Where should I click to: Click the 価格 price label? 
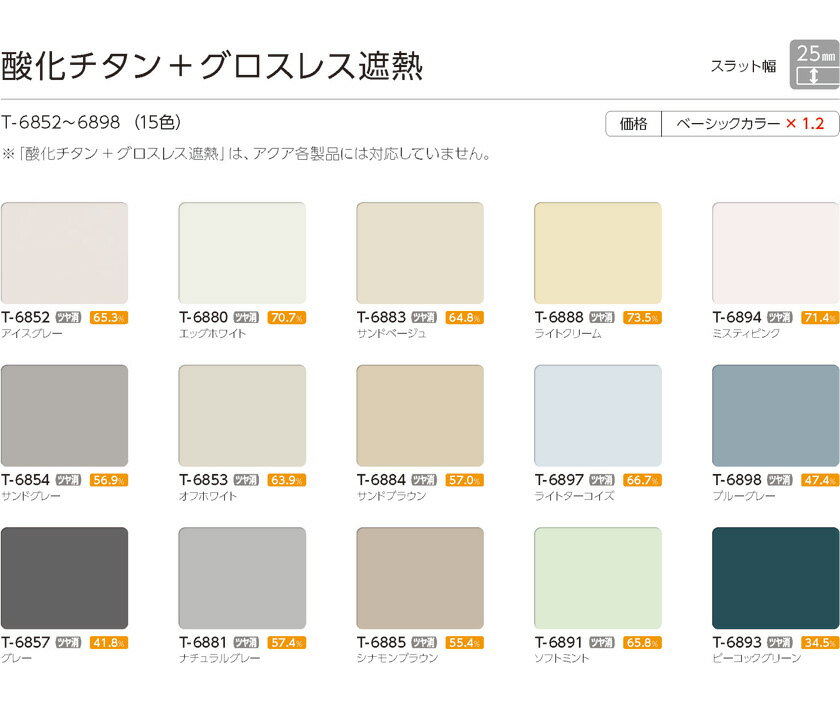[634, 124]
